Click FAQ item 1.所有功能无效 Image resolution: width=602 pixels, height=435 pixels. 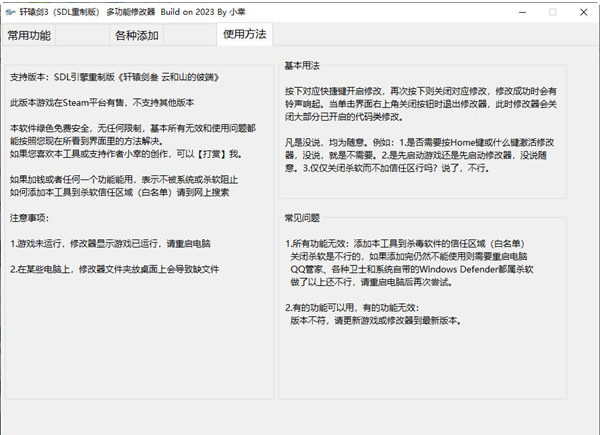[405, 243]
